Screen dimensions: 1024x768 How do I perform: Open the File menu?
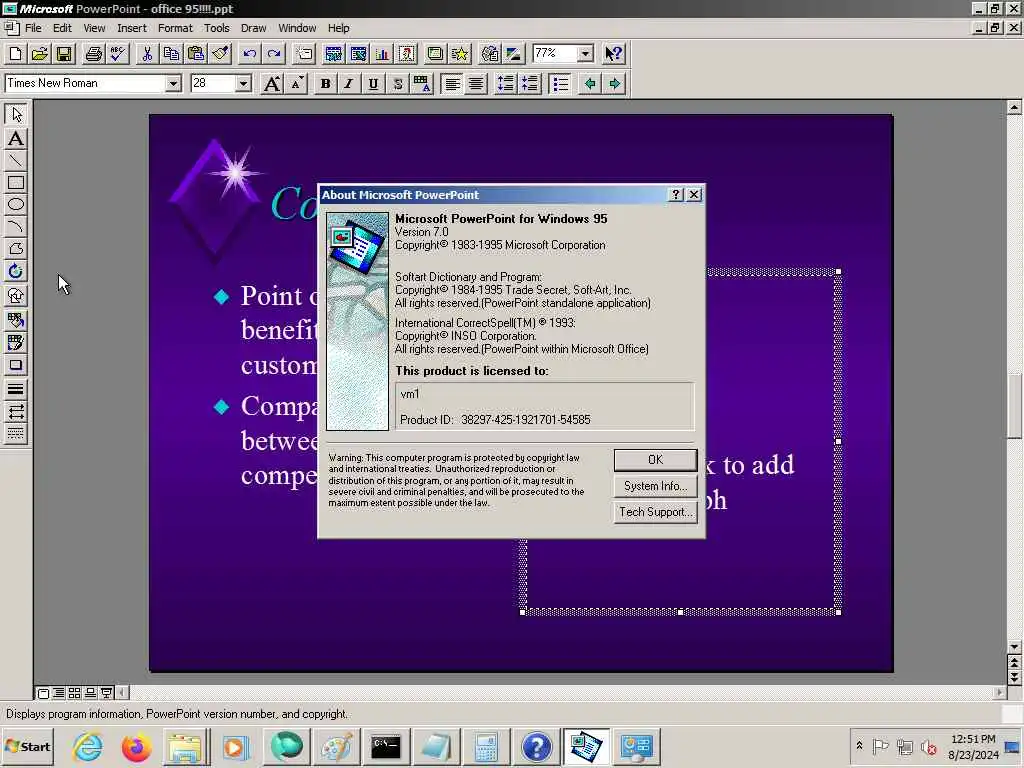tap(33, 28)
